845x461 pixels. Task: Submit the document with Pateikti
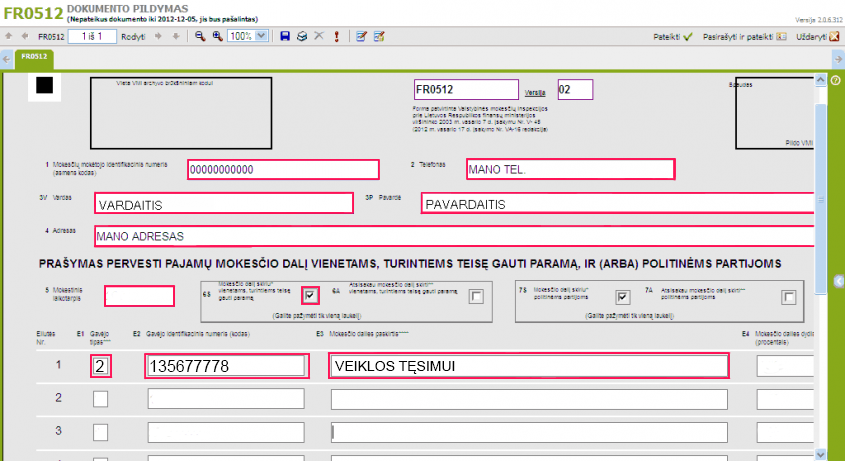pos(673,37)
